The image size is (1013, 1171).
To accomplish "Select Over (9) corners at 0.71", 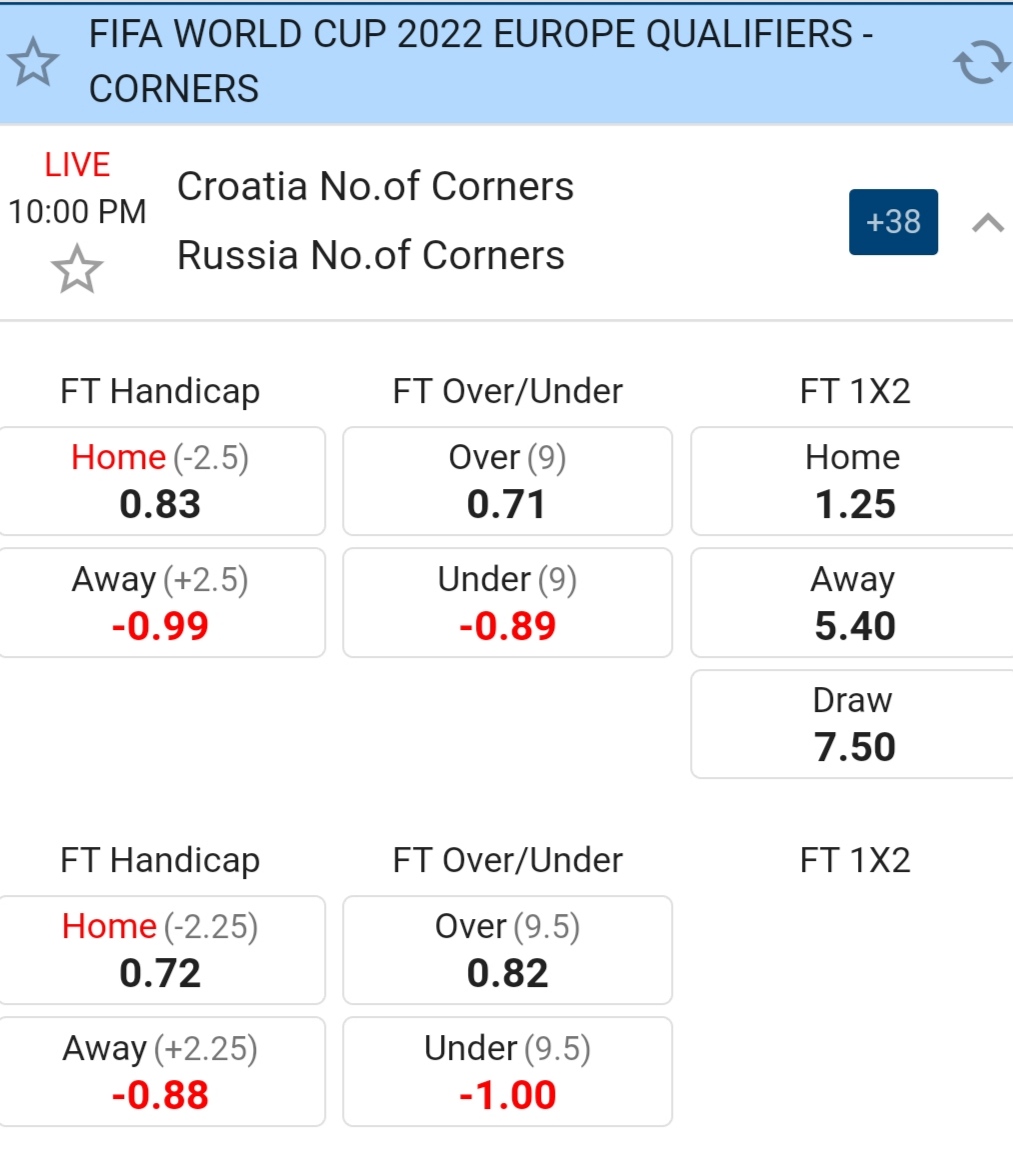I will pyautogui.click(x=507, y=482).
